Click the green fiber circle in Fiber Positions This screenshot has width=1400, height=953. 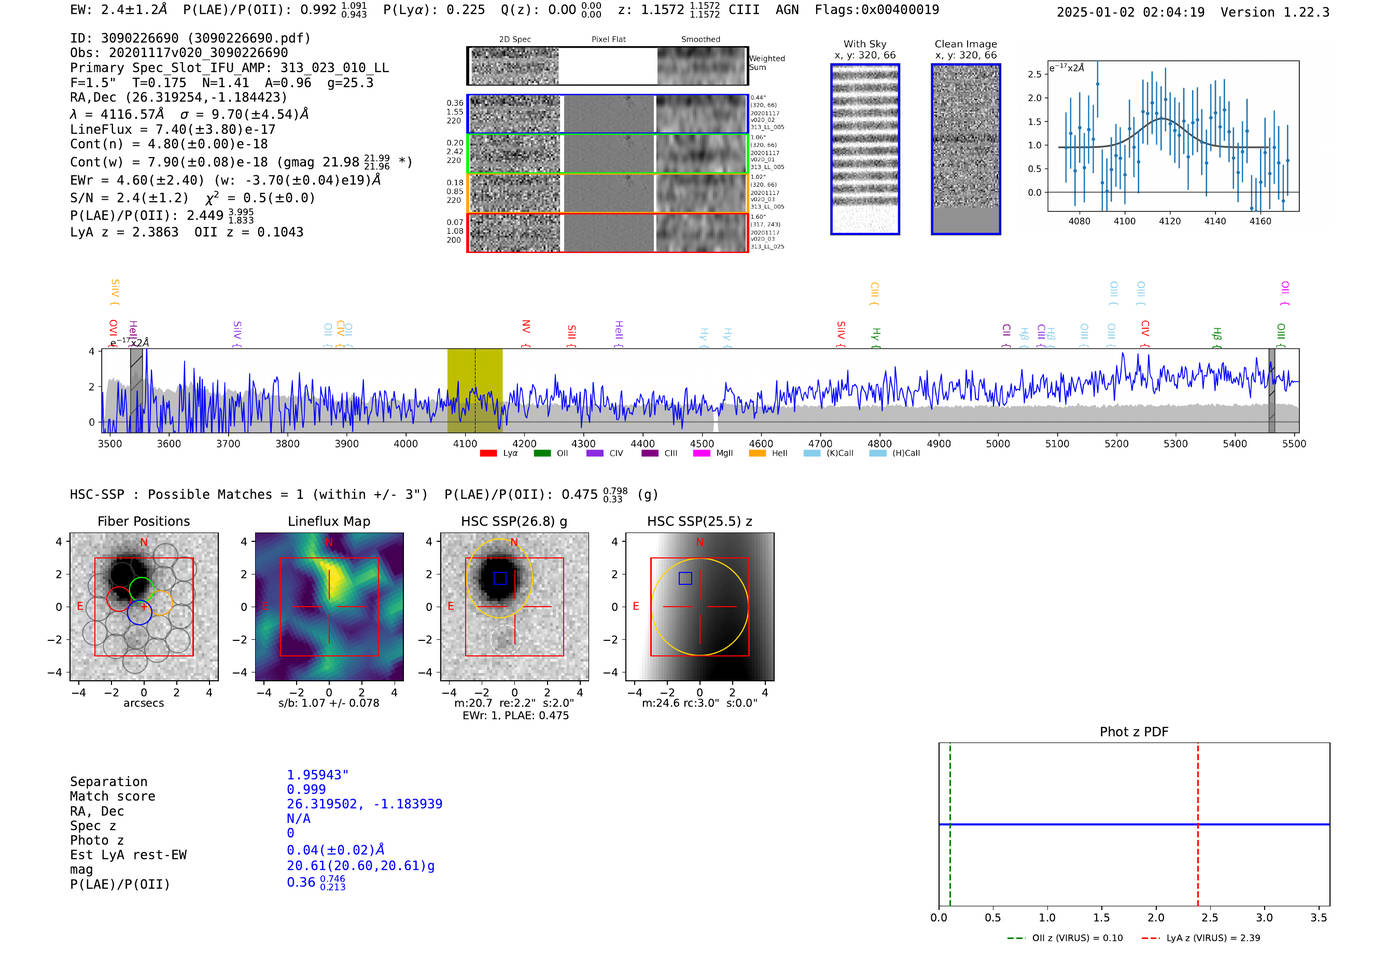[x=142, y=587]
